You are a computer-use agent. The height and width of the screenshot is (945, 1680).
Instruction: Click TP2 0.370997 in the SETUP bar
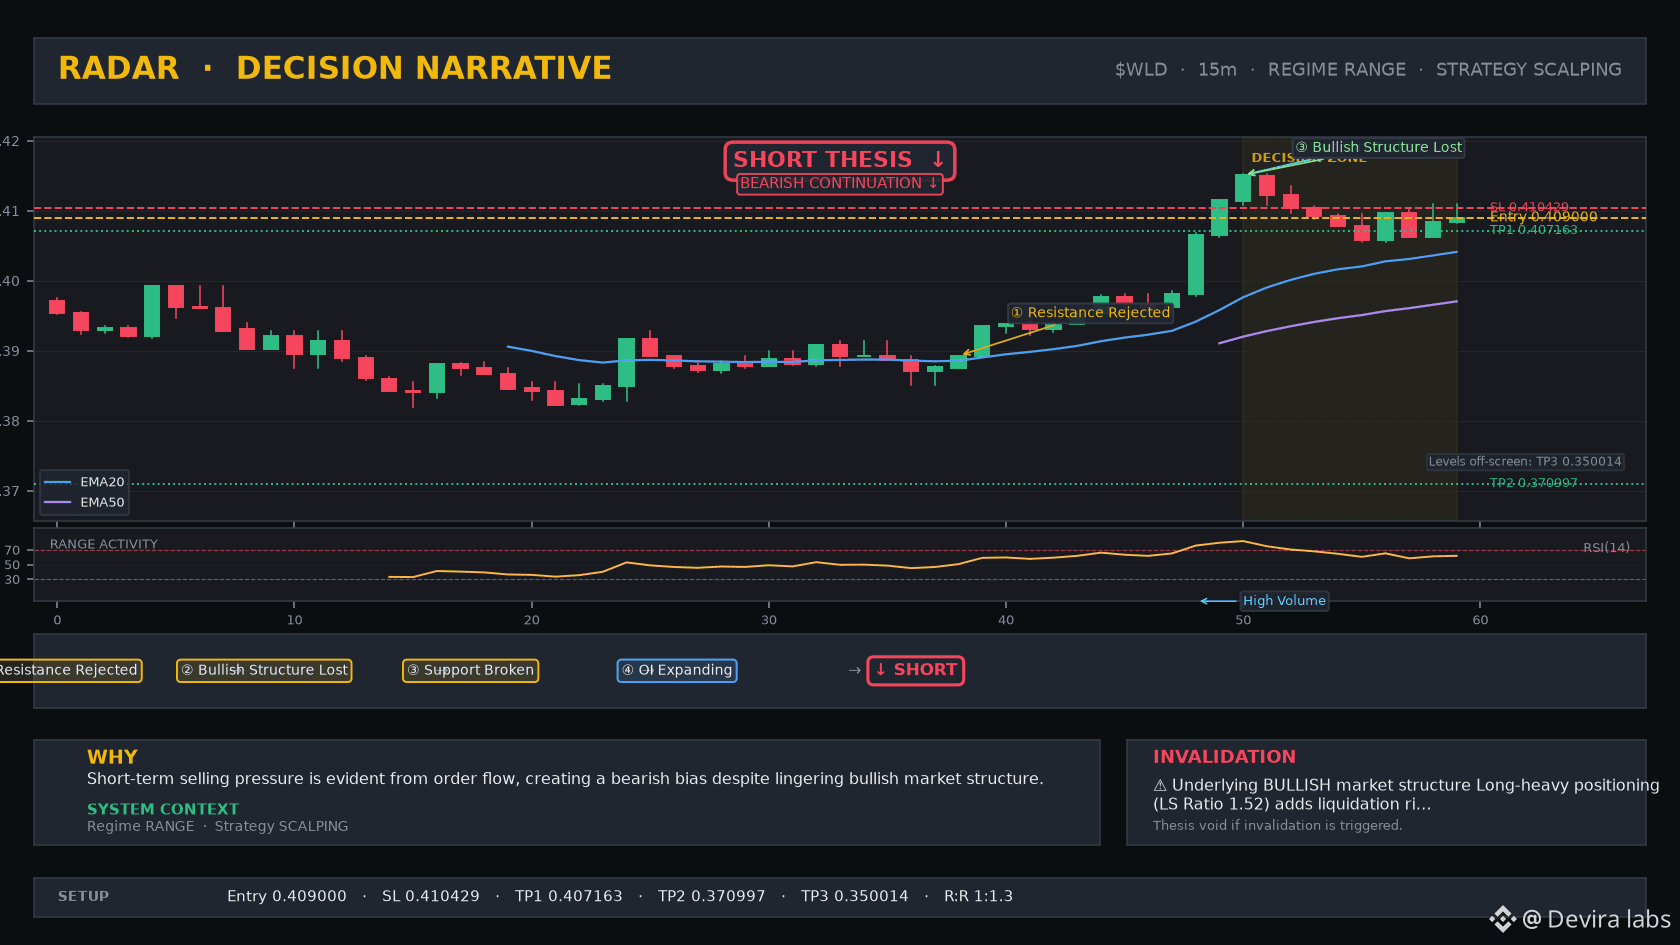(x=712, y=897)
